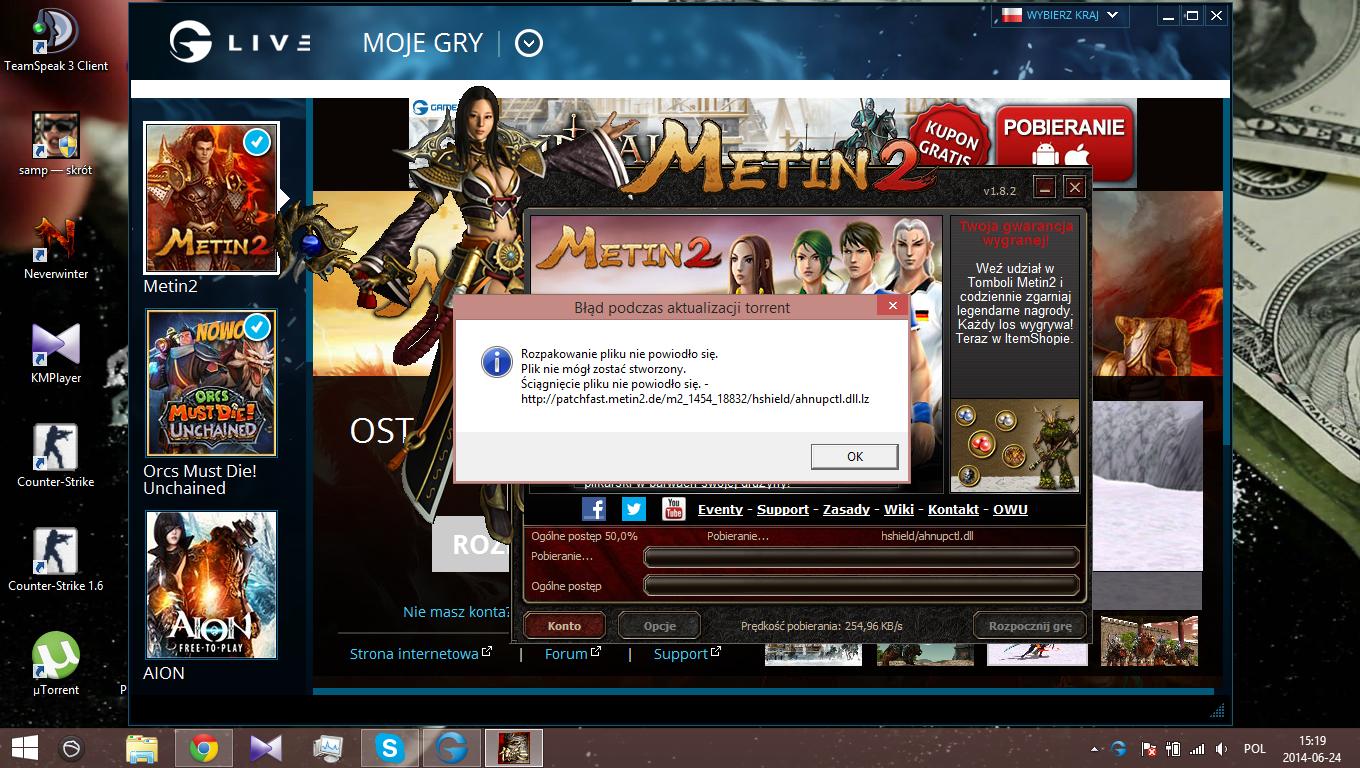Screen dimensions: 1360x768
Task: Click the Pobieranie file progress bar
Action: [861, 557]
